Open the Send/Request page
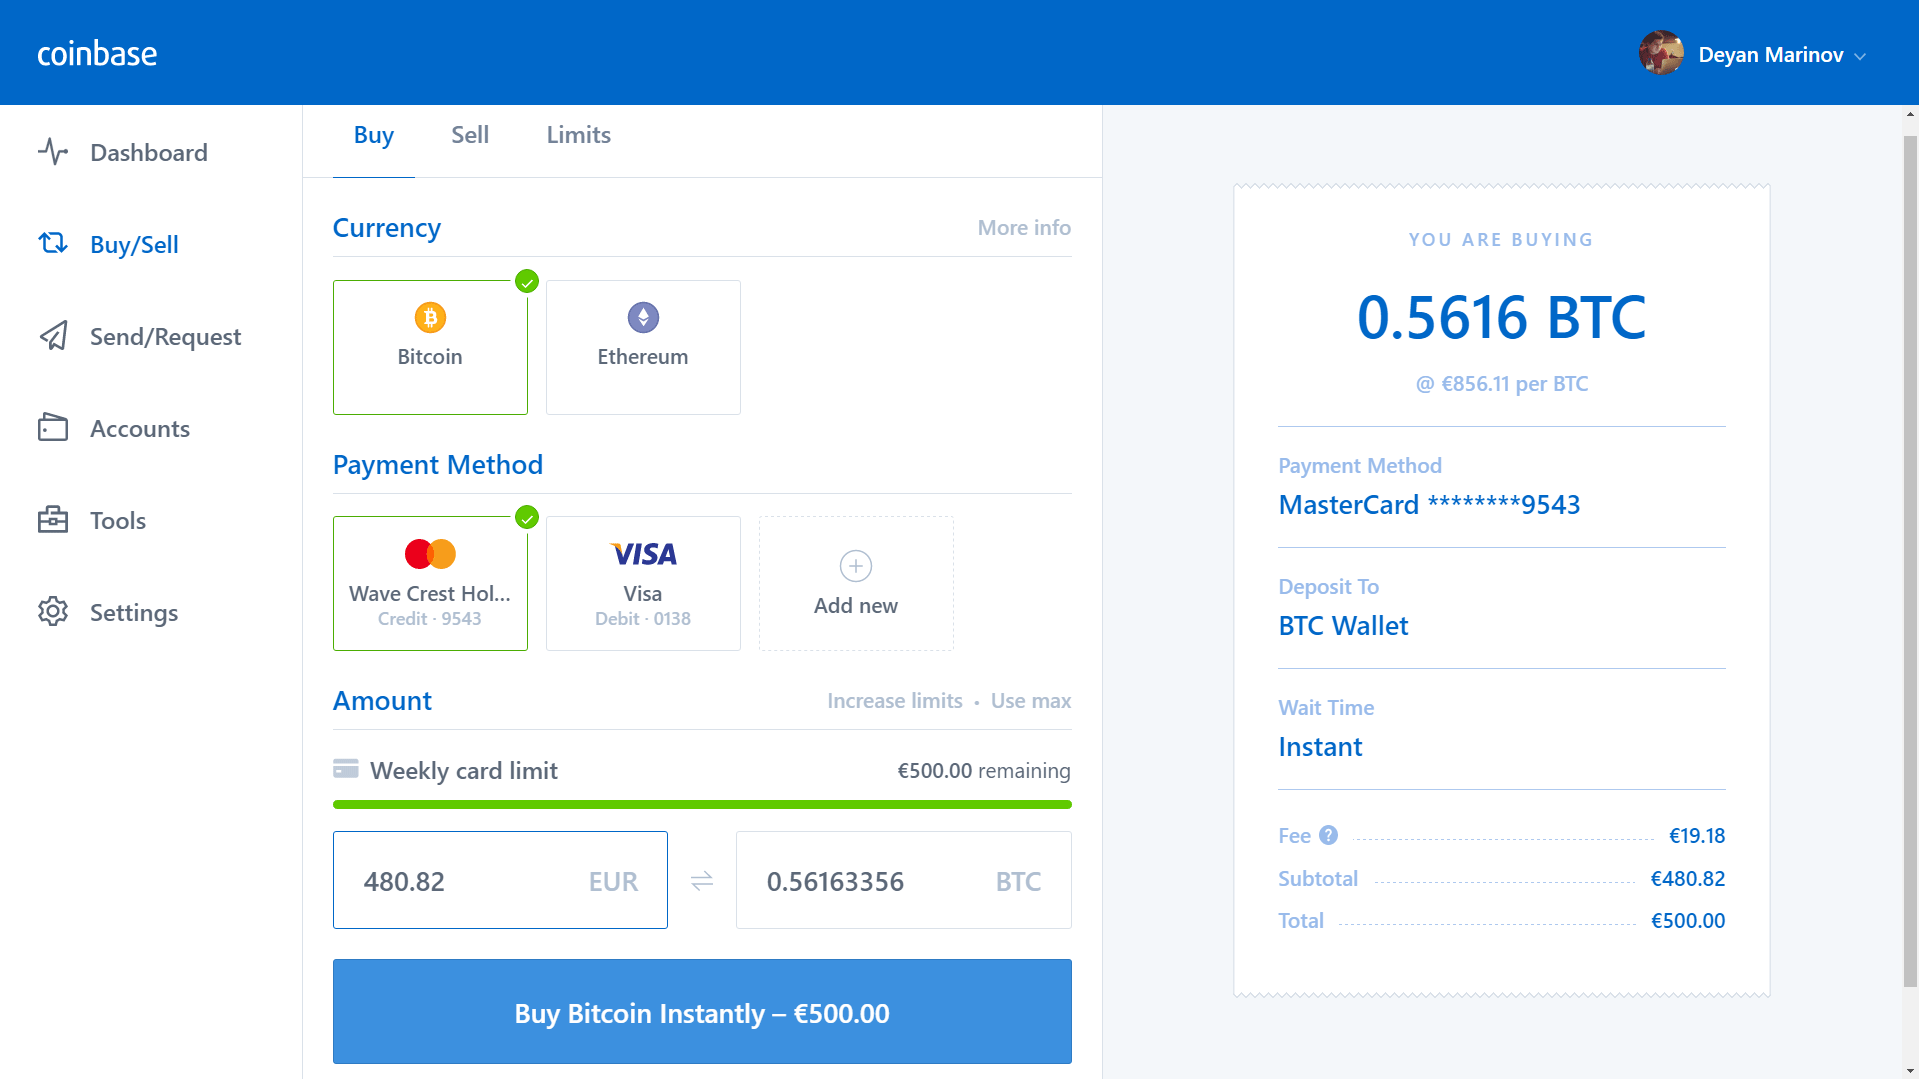The height and width of the screenshot is (1079, 1919). pyautogui.click(x=165, y=336)
